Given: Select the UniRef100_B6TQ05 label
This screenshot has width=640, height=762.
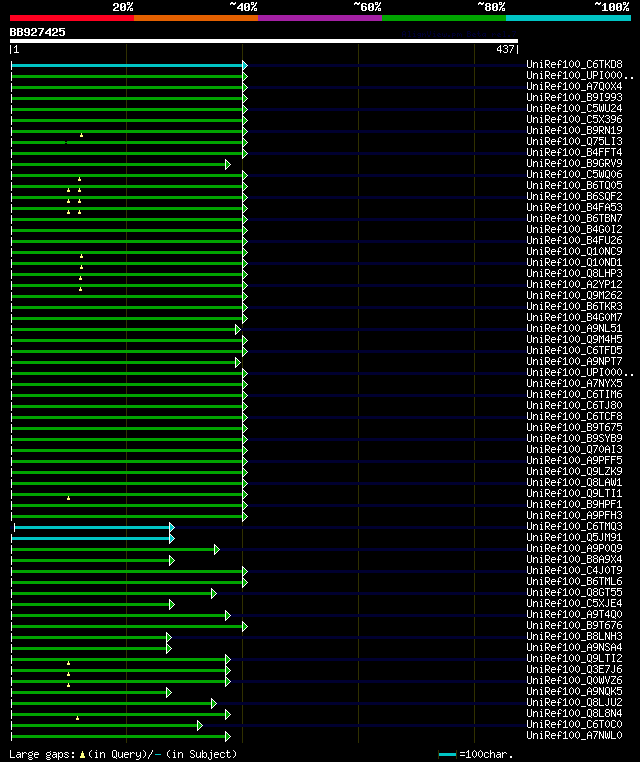Looking at the screenshot, I should pyautogui.click(x=574, y=186).
